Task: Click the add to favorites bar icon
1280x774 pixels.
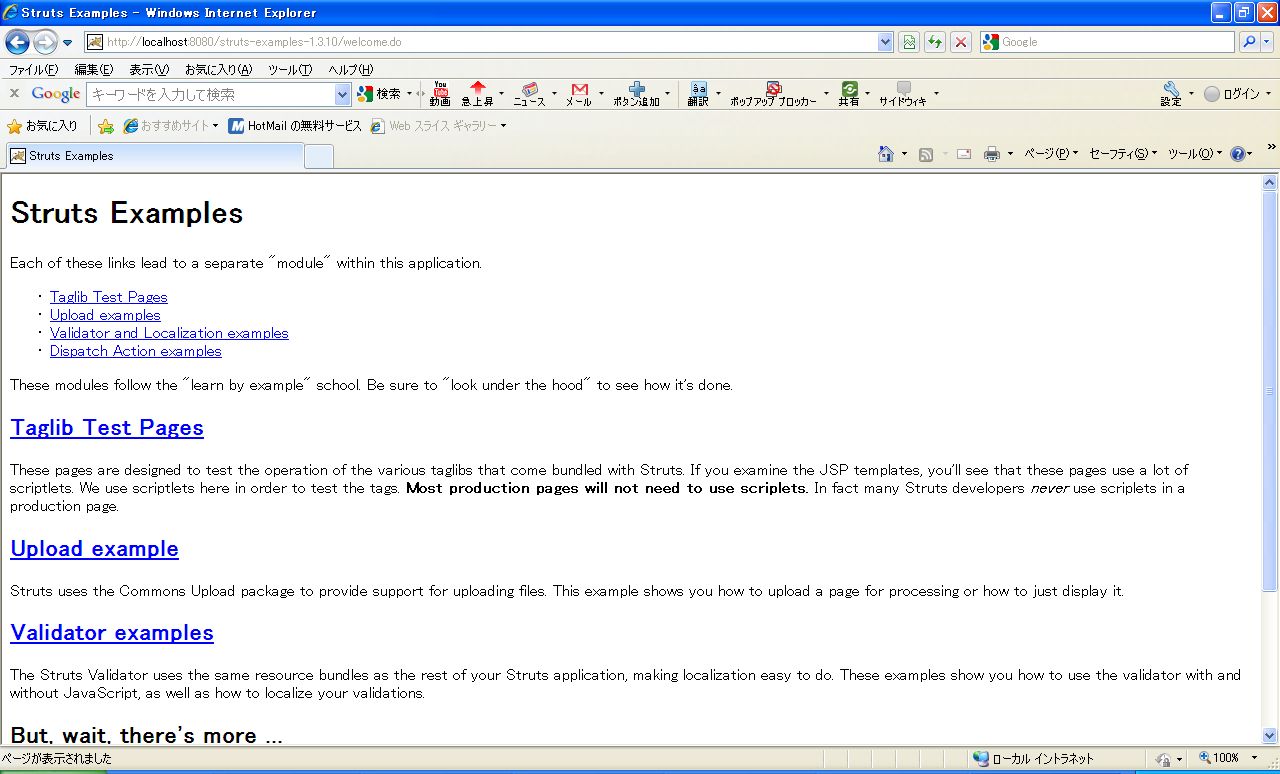Action: pos(105,126)
